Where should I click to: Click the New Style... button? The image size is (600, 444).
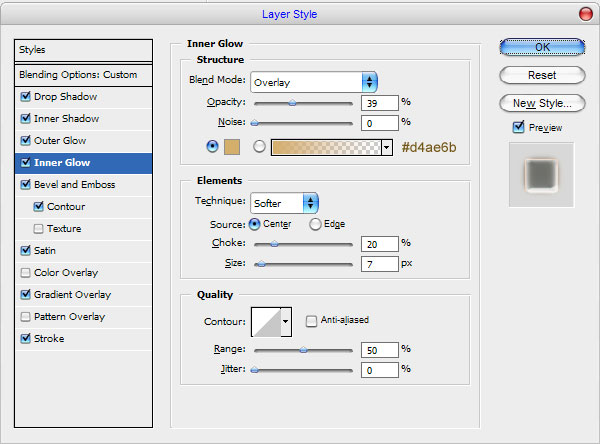542,103
